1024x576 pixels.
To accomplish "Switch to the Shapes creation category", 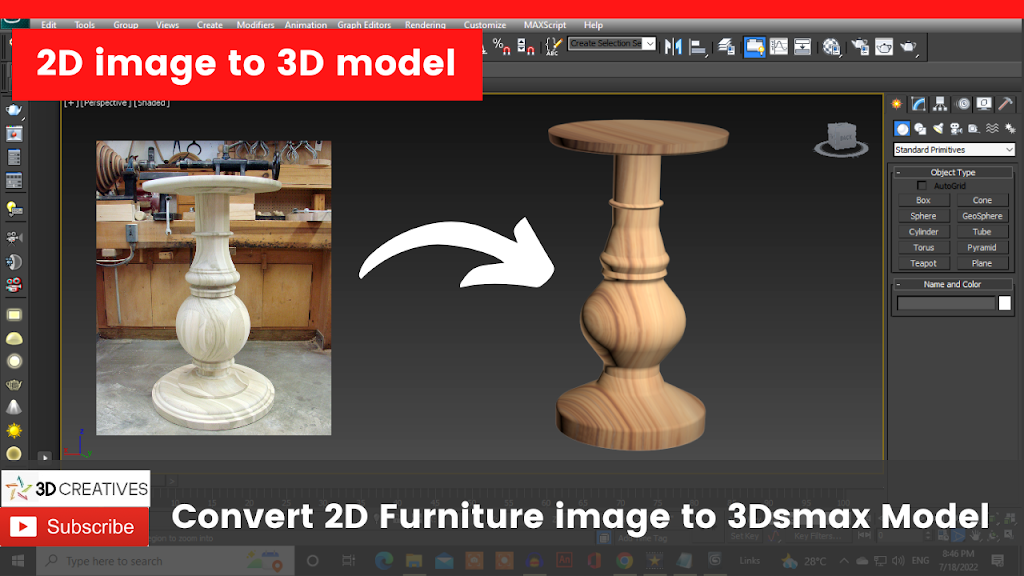I will click(920, 128).
